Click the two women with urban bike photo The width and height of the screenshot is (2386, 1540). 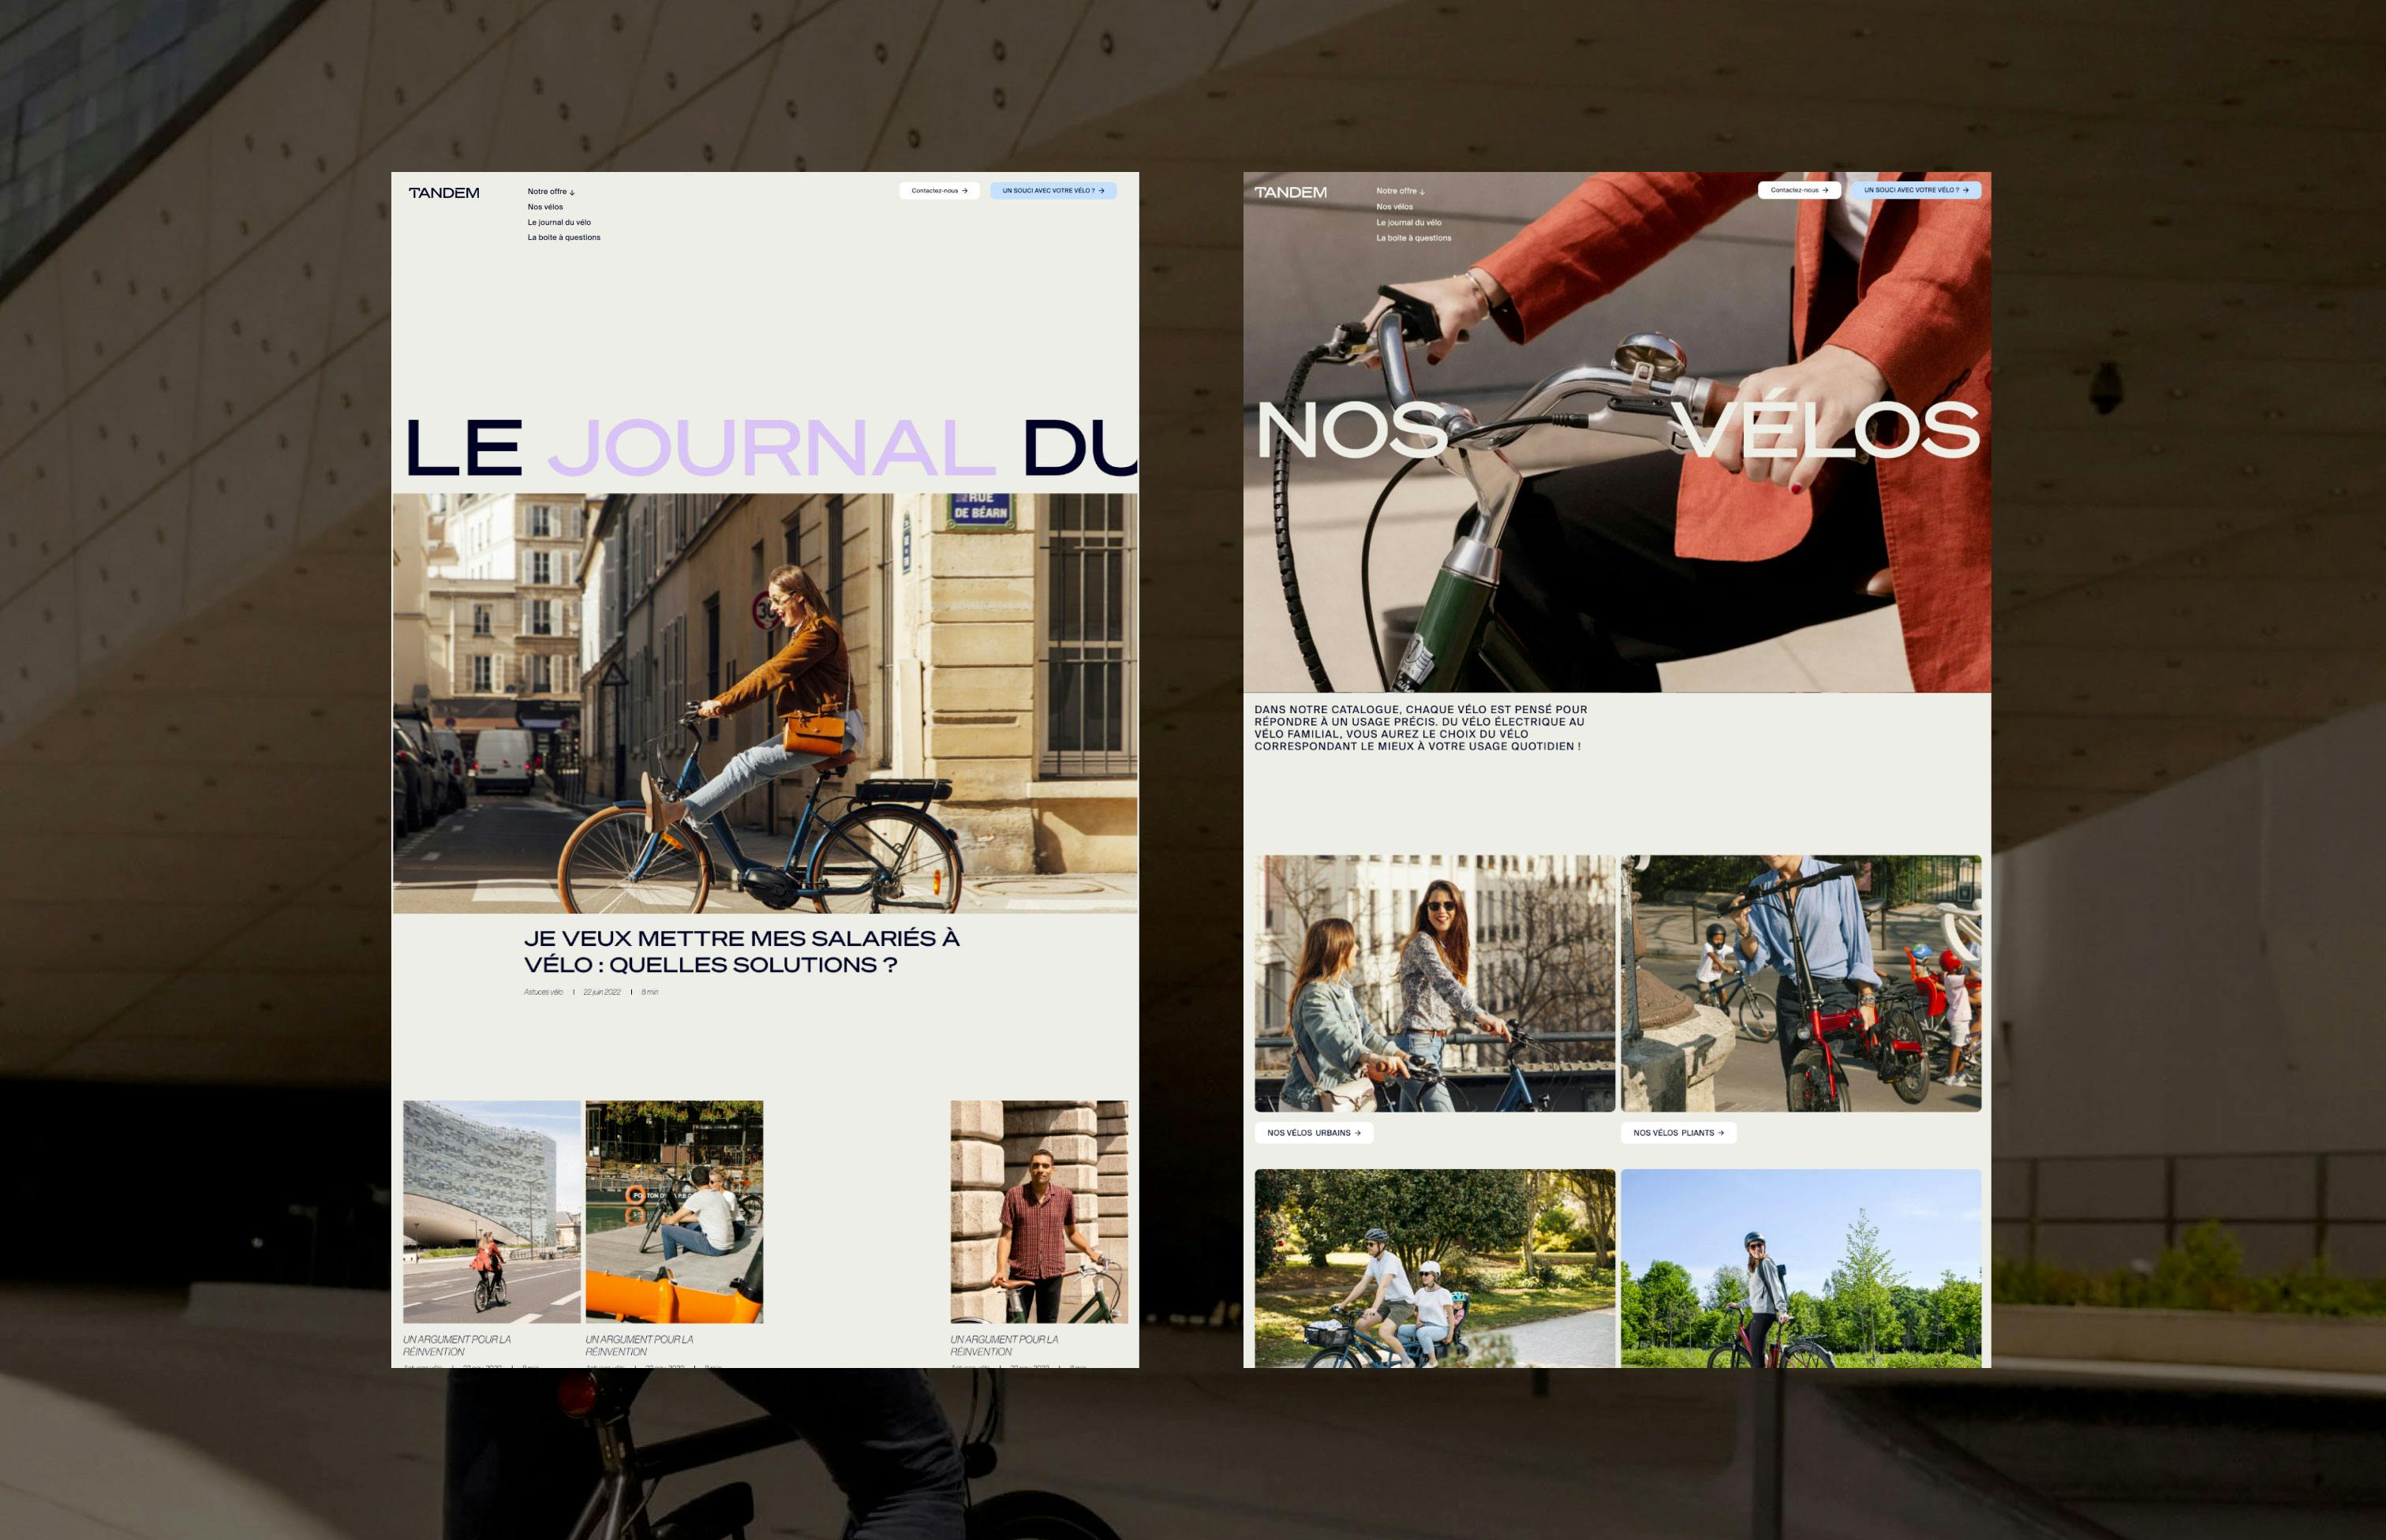pyautogui.click(x=1434, y=983)
